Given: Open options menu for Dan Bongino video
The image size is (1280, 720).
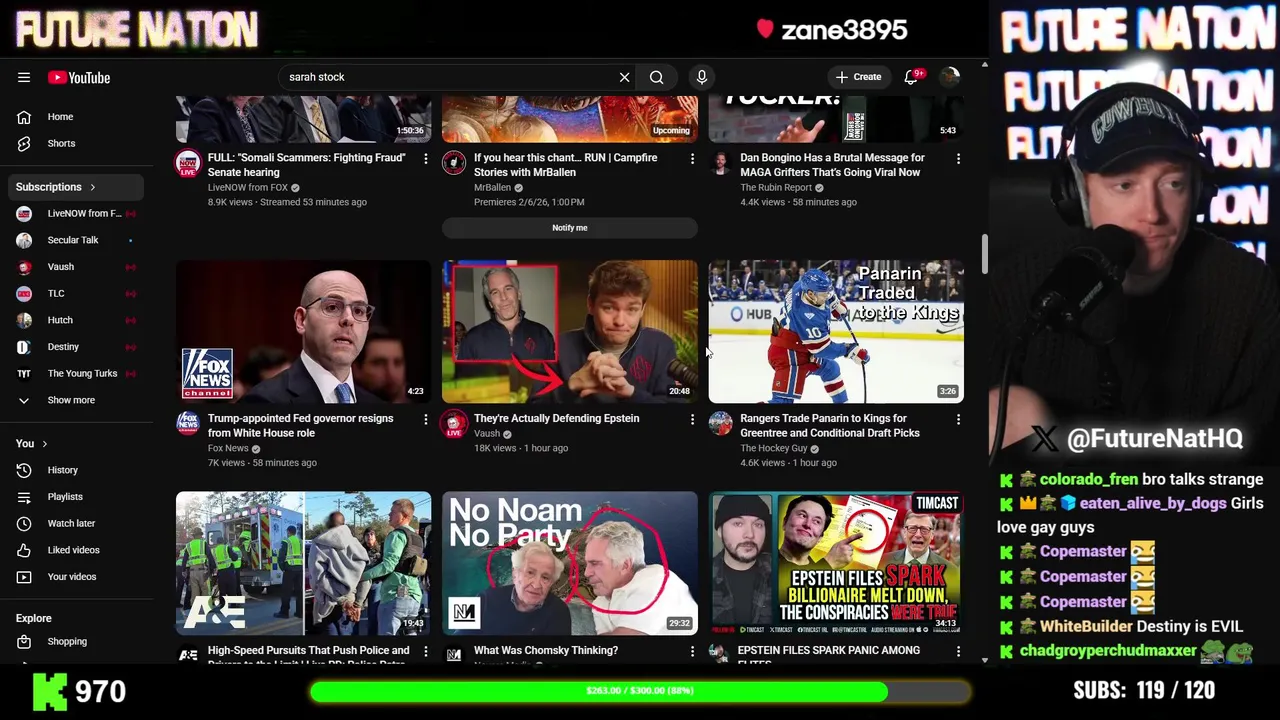Looking at the screenshot, I should [958, 158].
